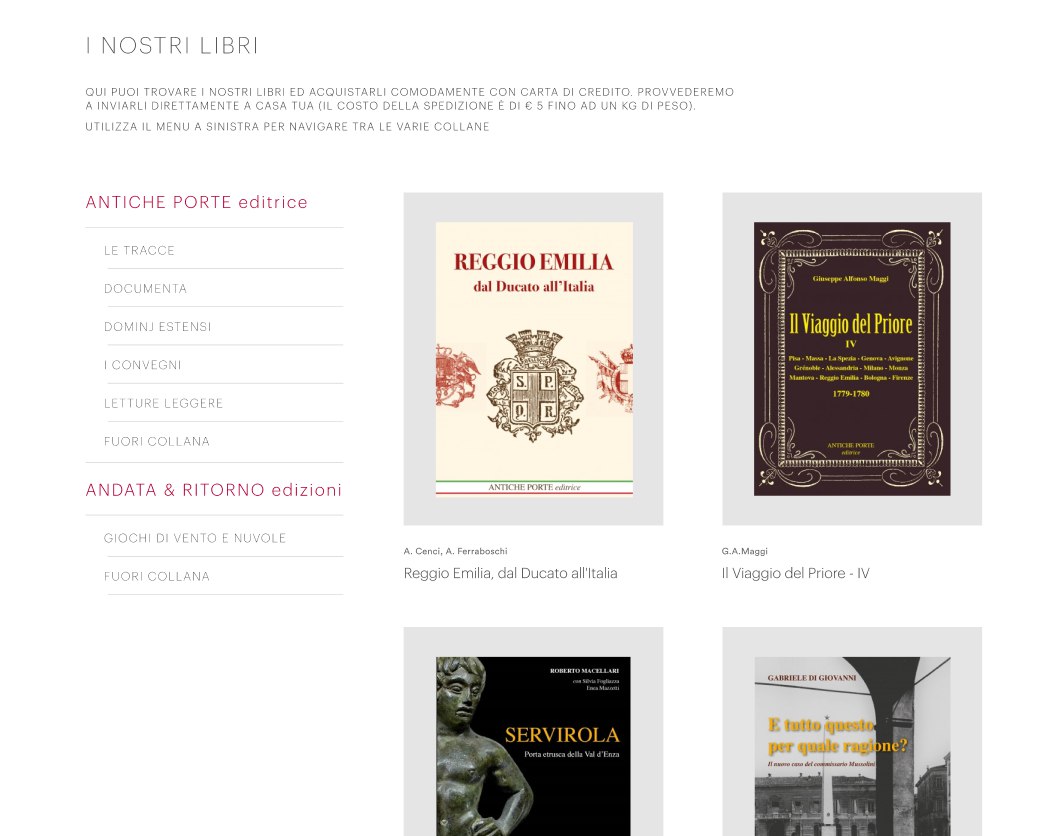Click ANTICHE PORTE editrice heading
This screenshot has width=1059, height=836.
[x=197, y=202]
